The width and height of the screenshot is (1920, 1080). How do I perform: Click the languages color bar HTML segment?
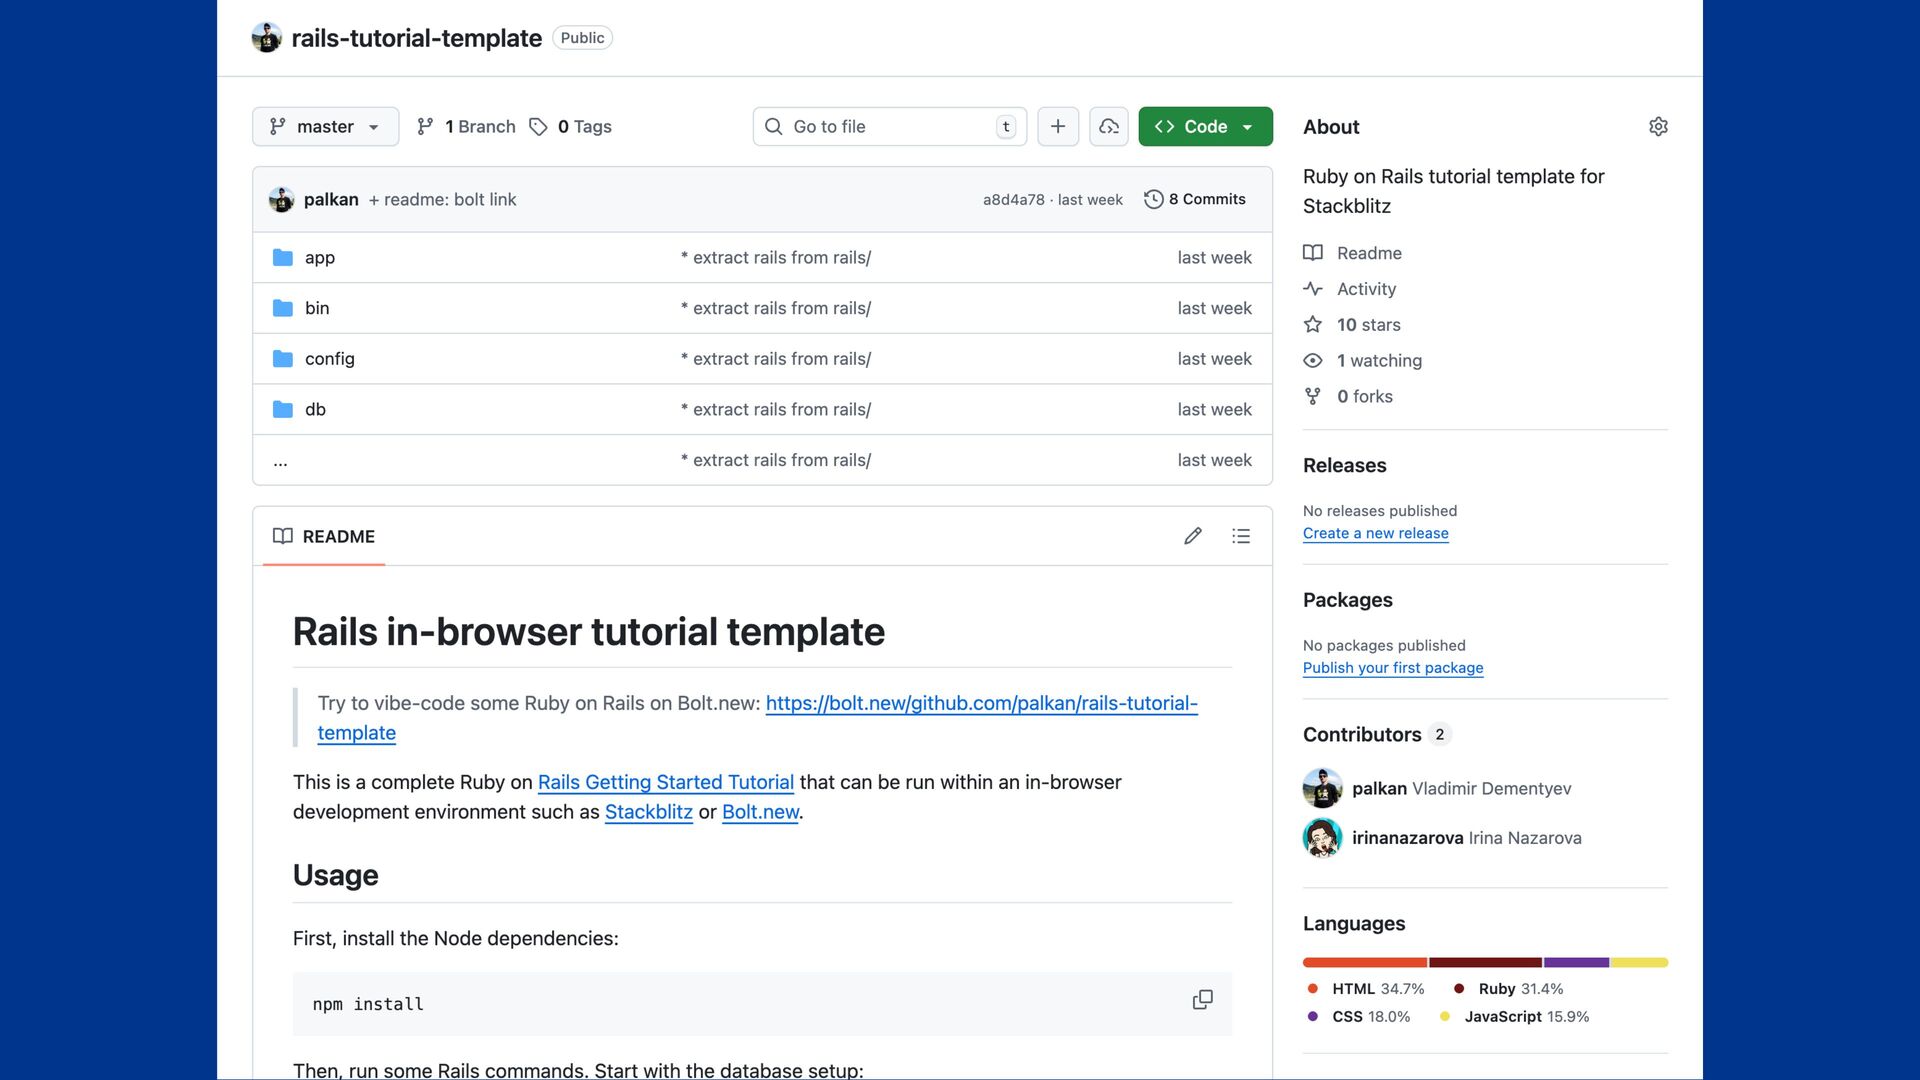click(x=1364, y=963)
